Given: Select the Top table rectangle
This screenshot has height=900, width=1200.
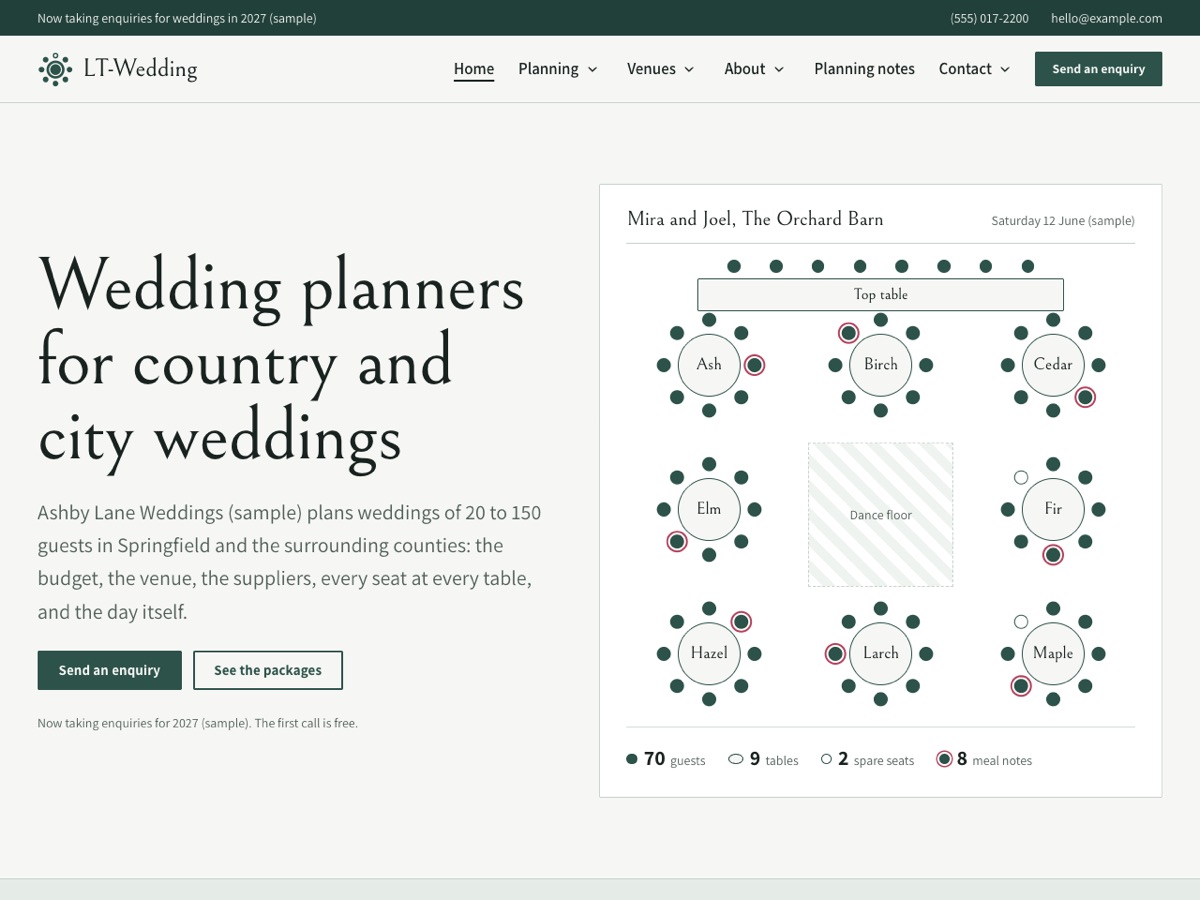Looking at the screenshot, I should (880, 294).
